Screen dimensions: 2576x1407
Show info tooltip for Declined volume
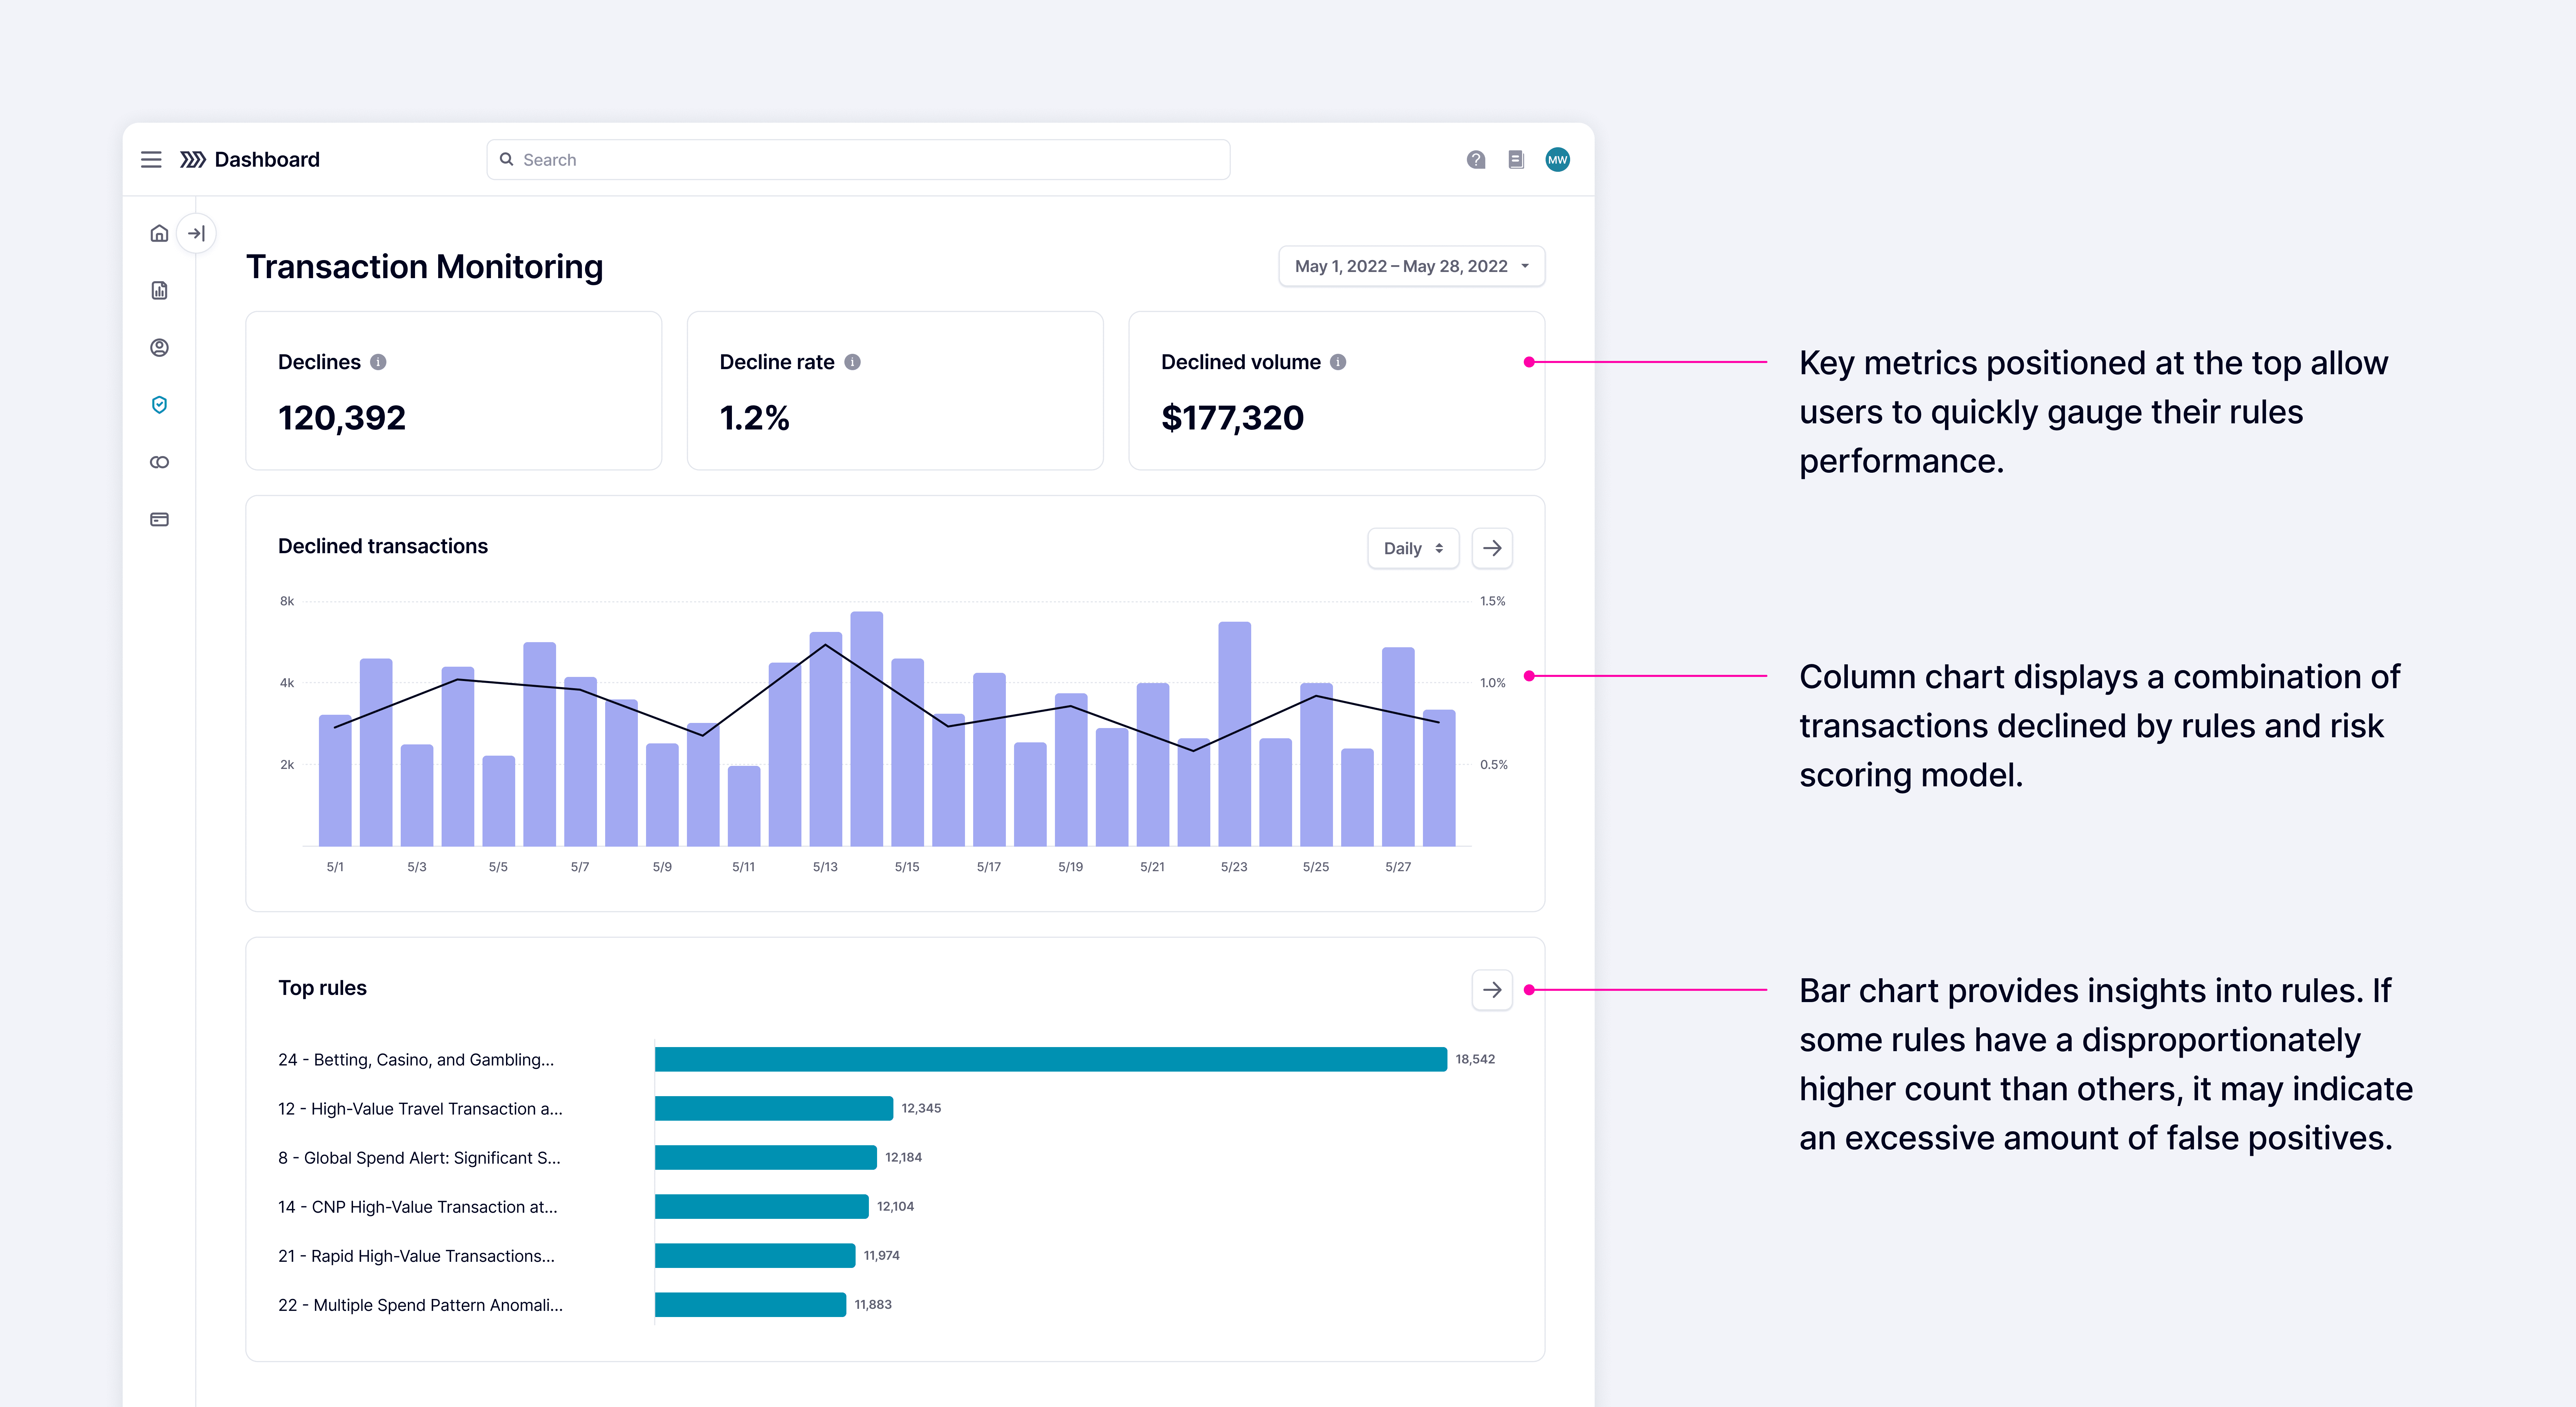1338,362
